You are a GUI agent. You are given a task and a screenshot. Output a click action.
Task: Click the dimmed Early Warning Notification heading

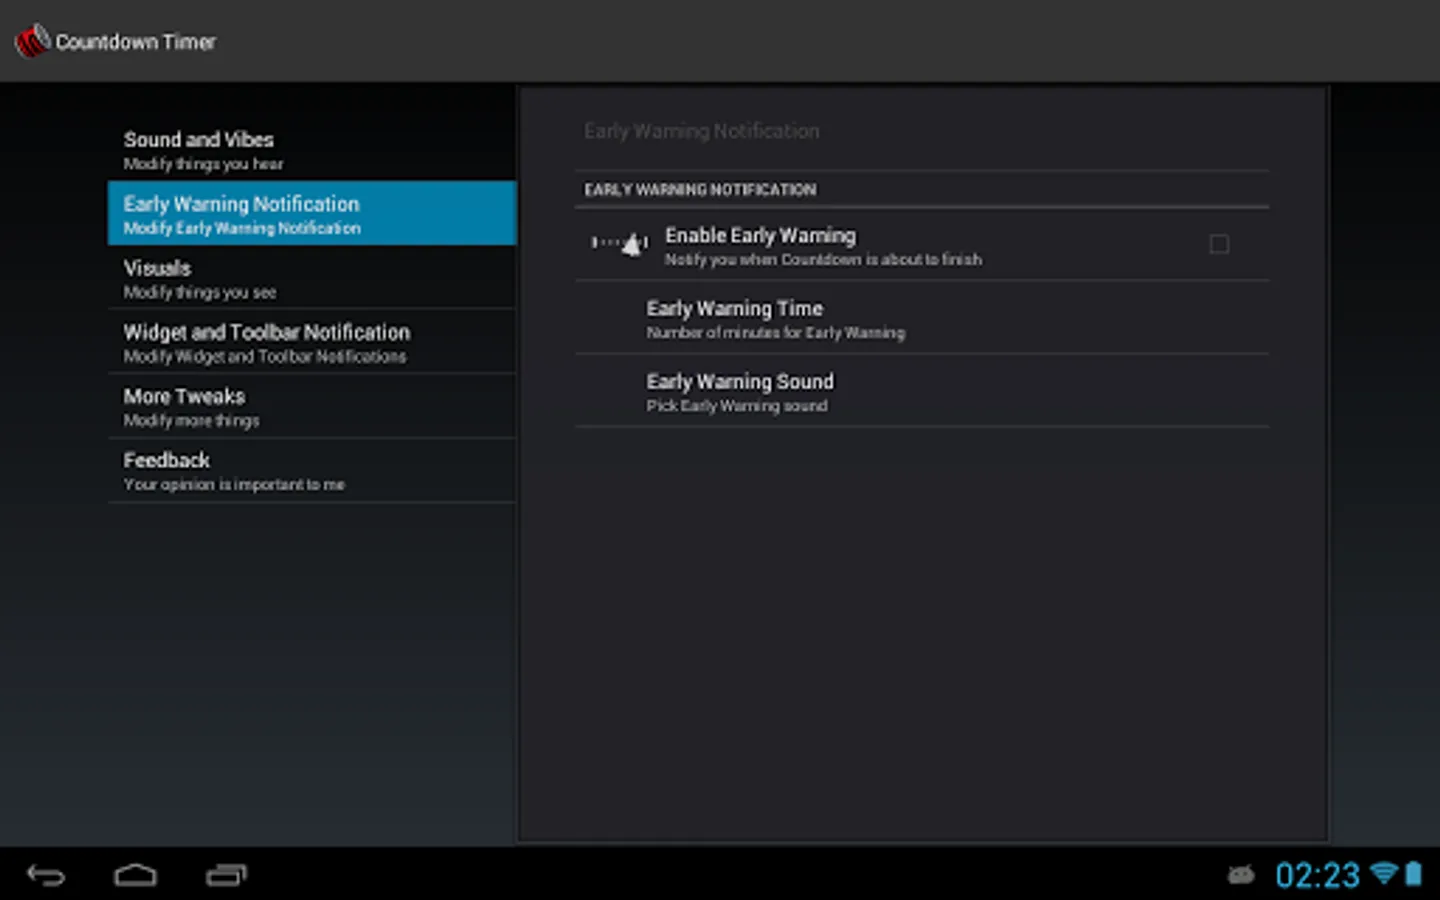701,131
